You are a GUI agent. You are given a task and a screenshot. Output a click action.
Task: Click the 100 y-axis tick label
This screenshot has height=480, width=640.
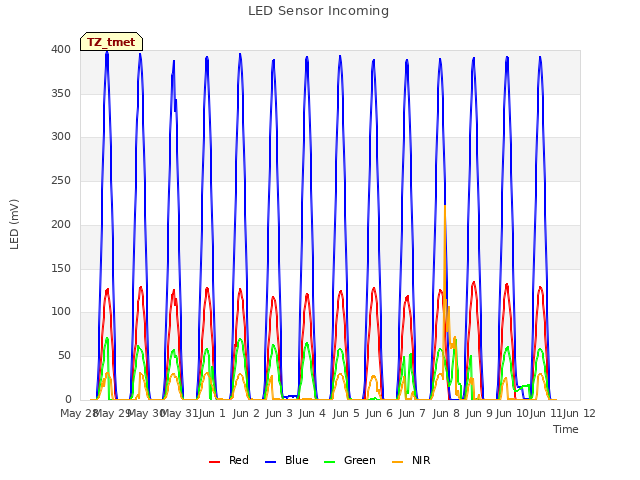61,311
